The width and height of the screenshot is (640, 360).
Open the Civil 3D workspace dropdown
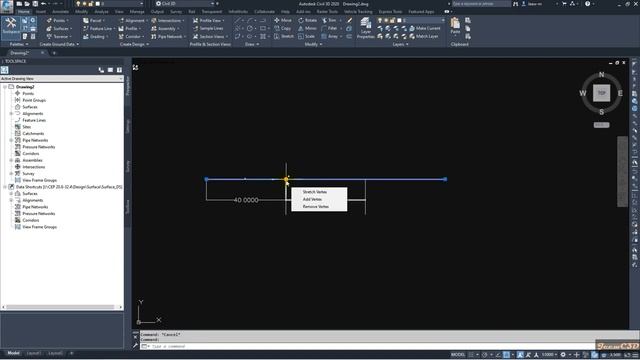click(185, 4)
